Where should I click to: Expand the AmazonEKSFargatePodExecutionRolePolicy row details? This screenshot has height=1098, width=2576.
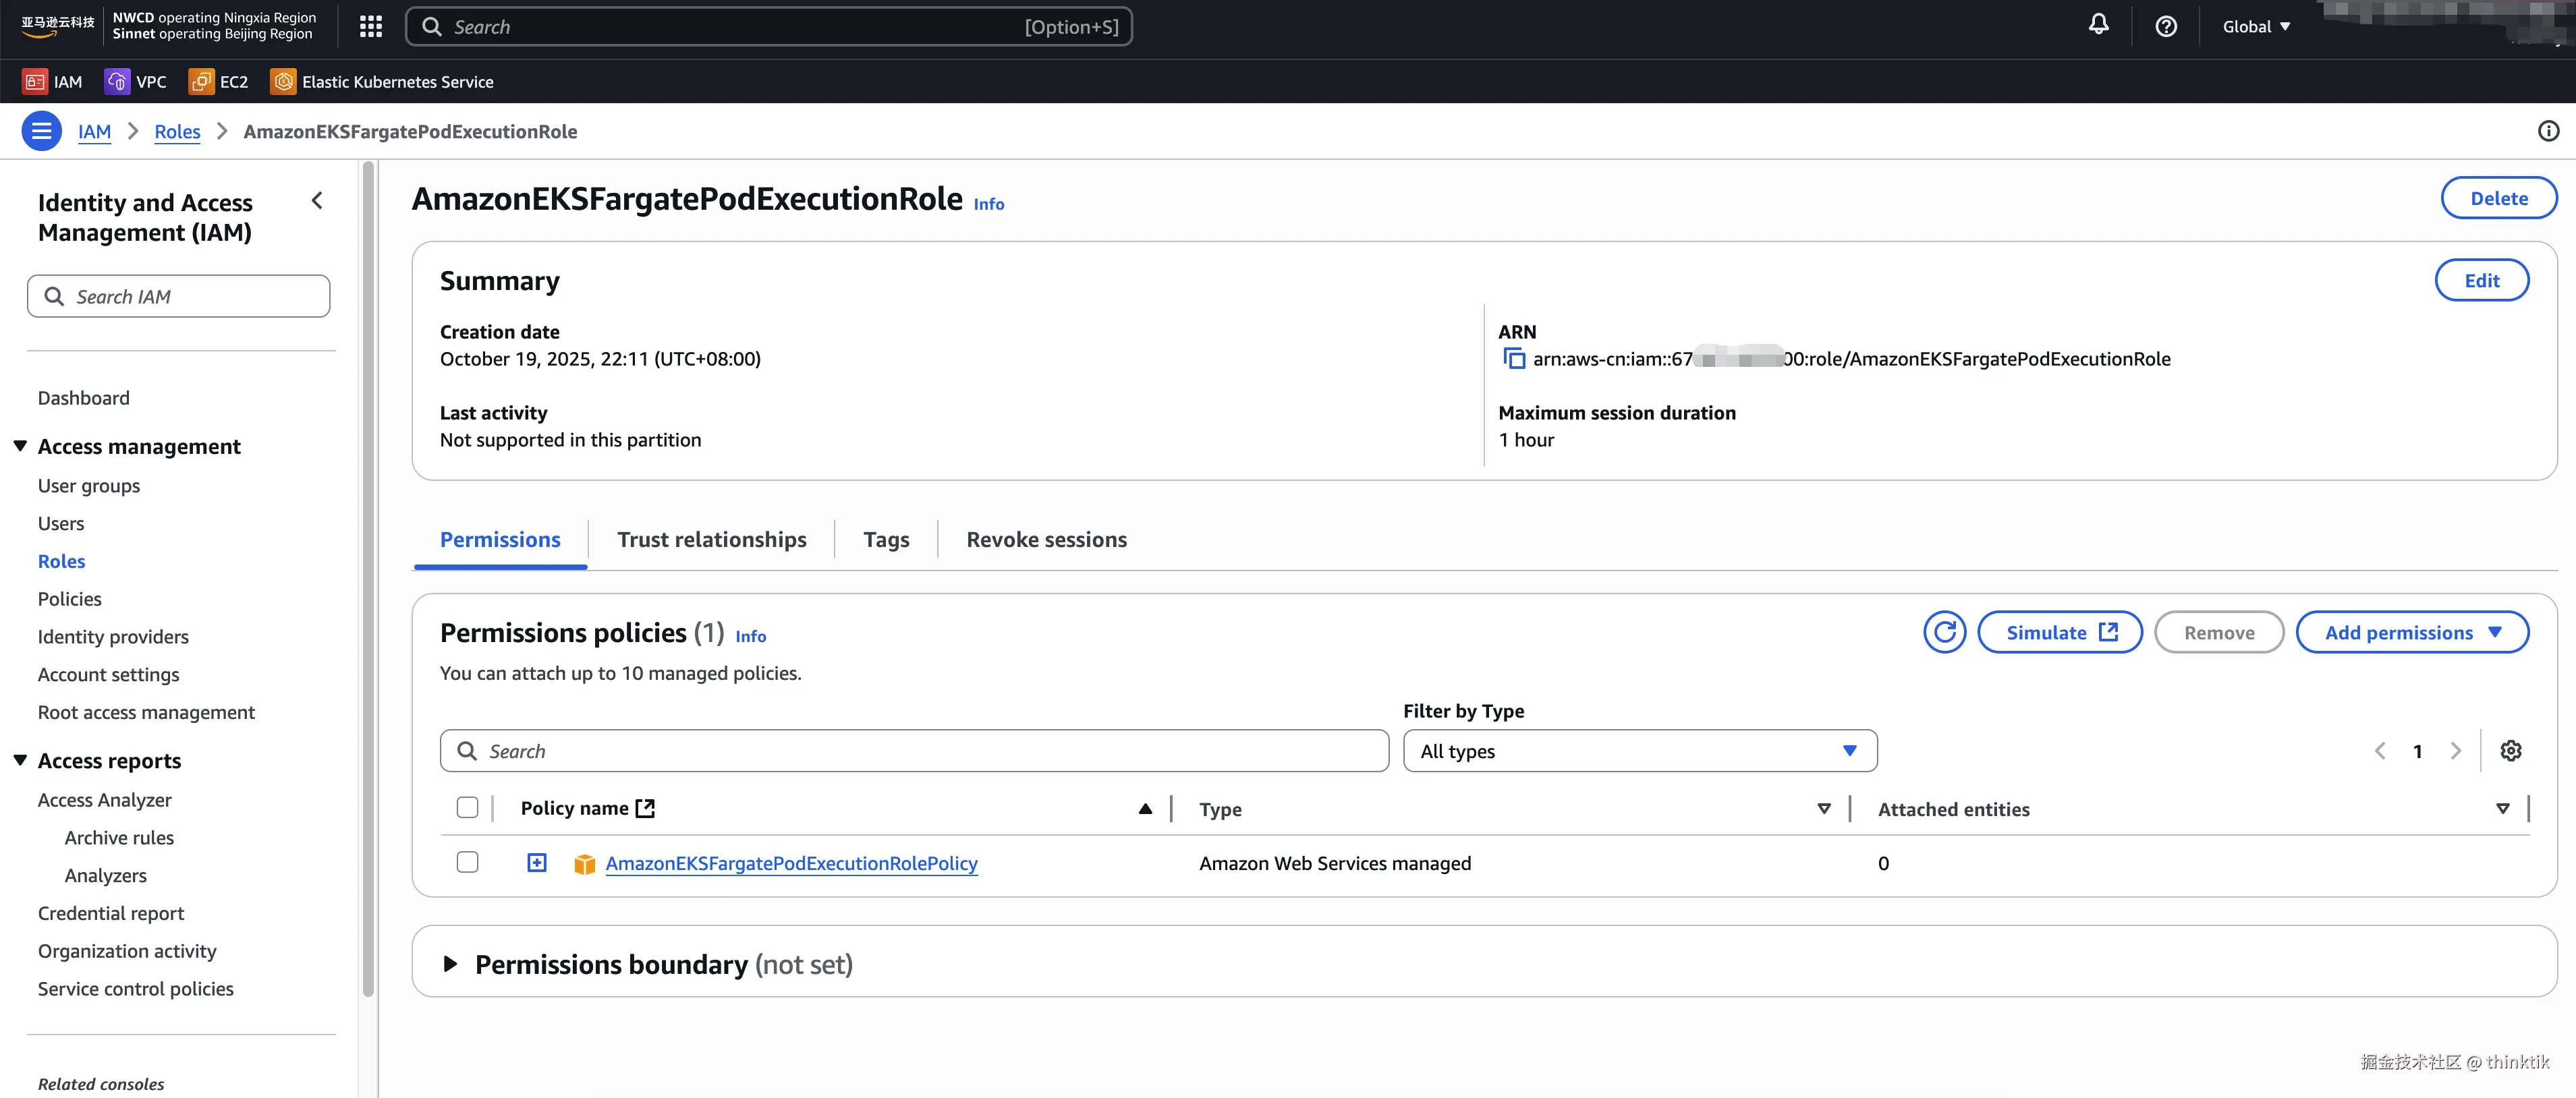[537, 862]
